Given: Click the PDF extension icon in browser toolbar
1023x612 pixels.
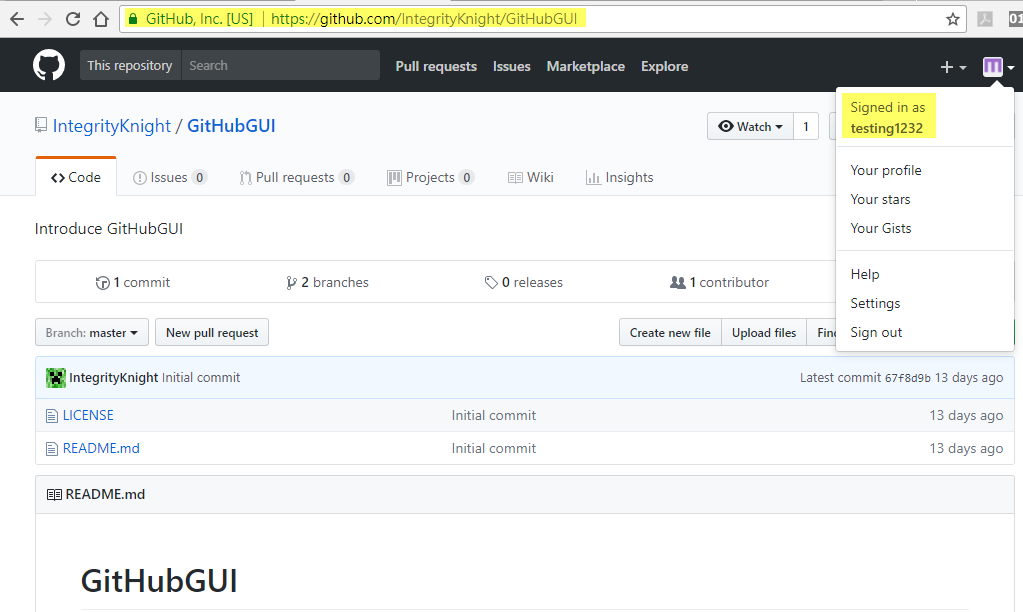Looking at the screenshot, I should click(x=985, y=19).
